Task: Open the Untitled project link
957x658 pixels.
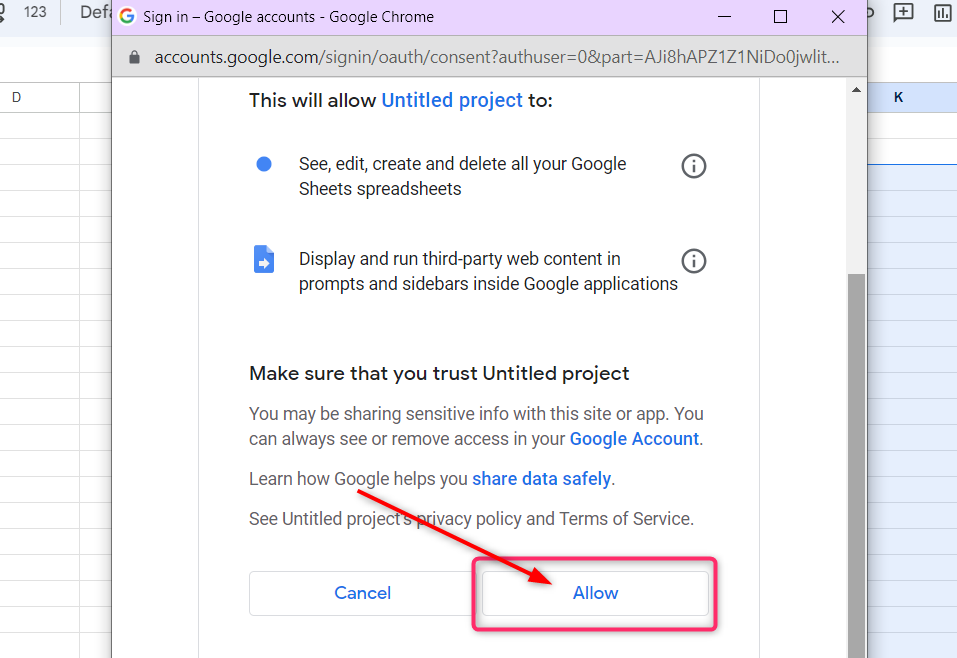Action: pos(452,100)
